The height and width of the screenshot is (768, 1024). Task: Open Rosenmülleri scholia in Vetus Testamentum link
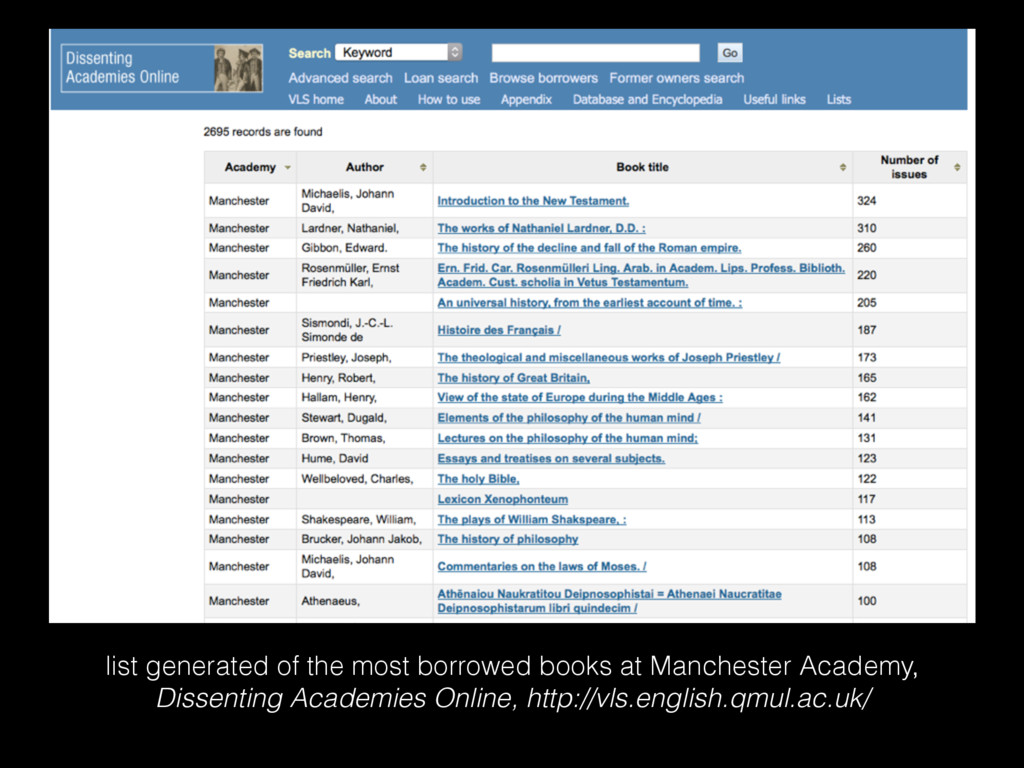click(641, 275)
